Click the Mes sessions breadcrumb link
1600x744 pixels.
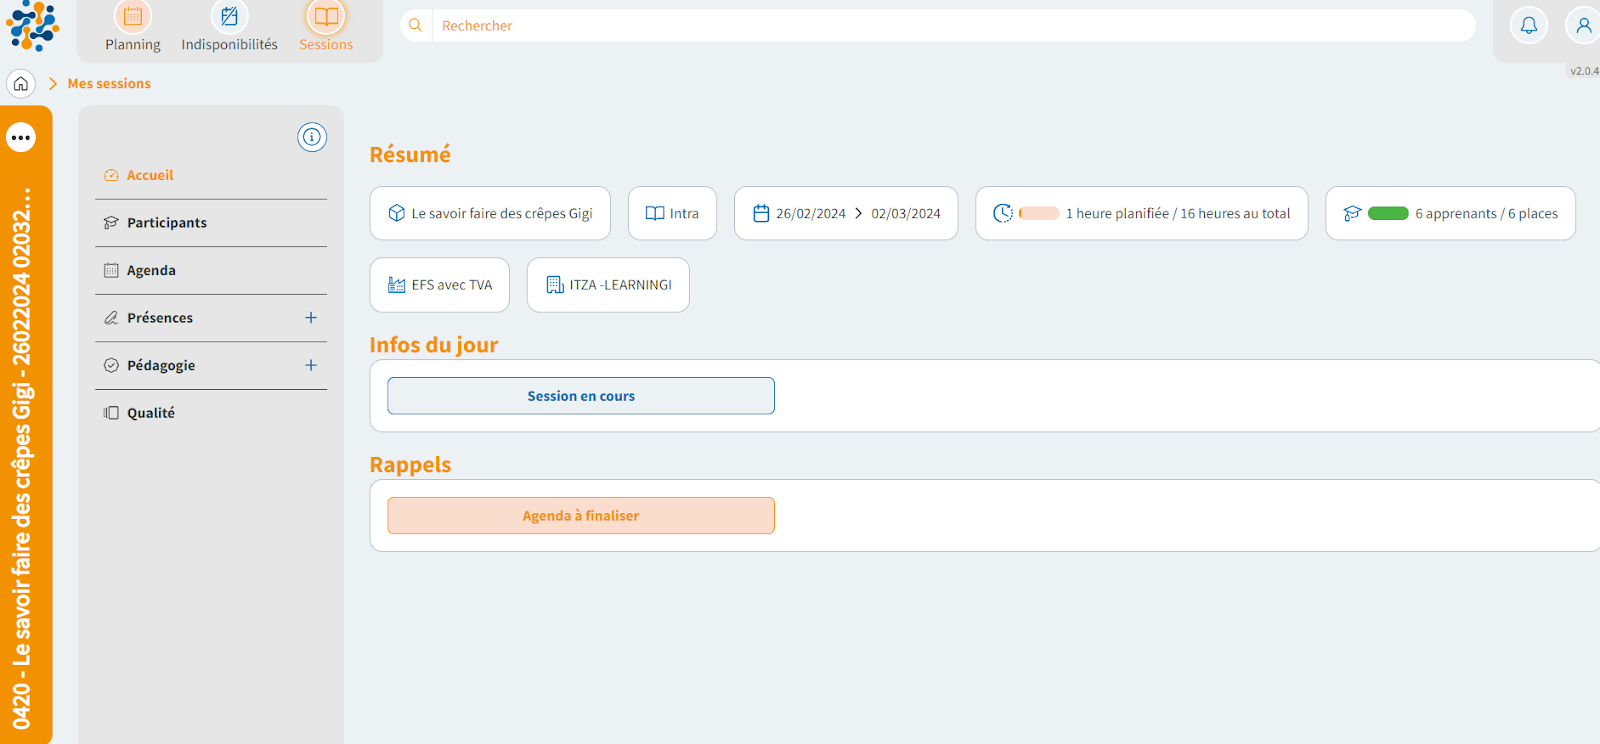coord(109,84)
